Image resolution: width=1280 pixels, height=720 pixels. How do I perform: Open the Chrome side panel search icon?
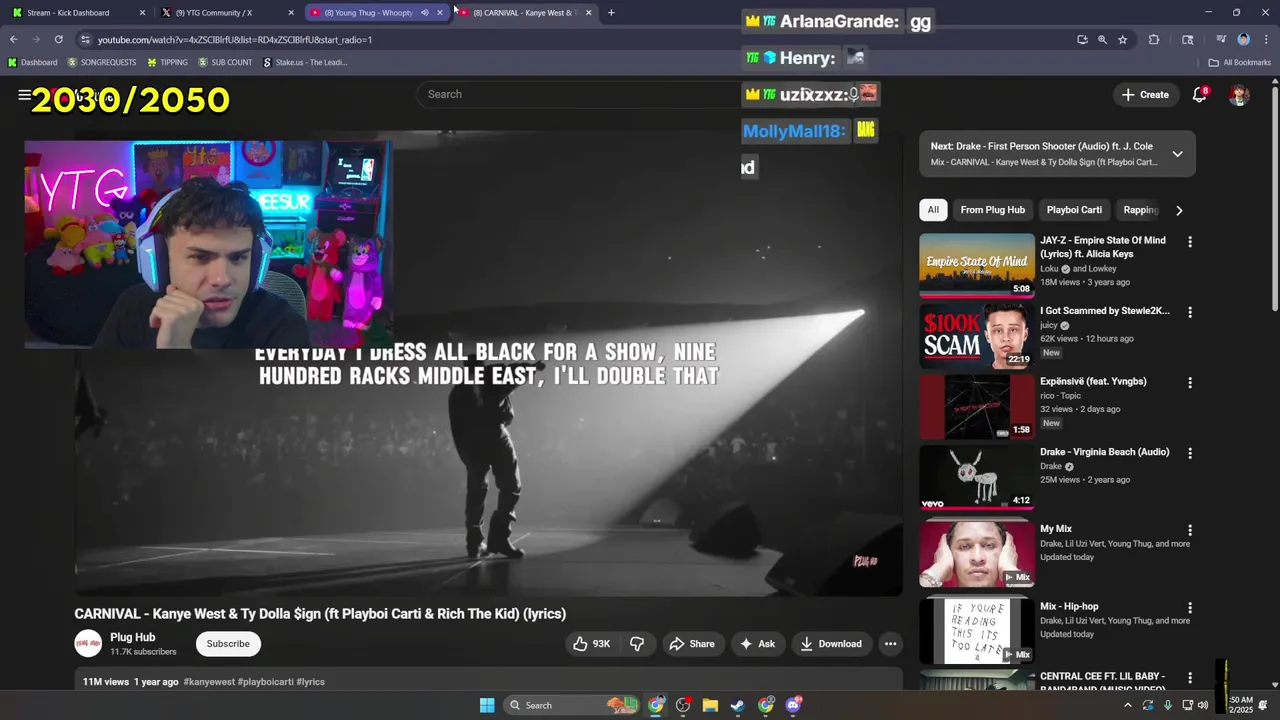tap(1188, 40)
